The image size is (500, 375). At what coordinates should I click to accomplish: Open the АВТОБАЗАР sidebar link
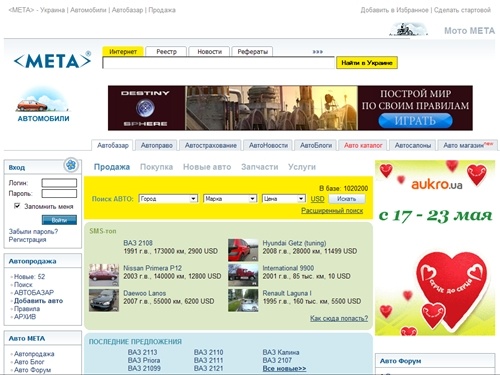pyautogui.click(x=34, y=293)
